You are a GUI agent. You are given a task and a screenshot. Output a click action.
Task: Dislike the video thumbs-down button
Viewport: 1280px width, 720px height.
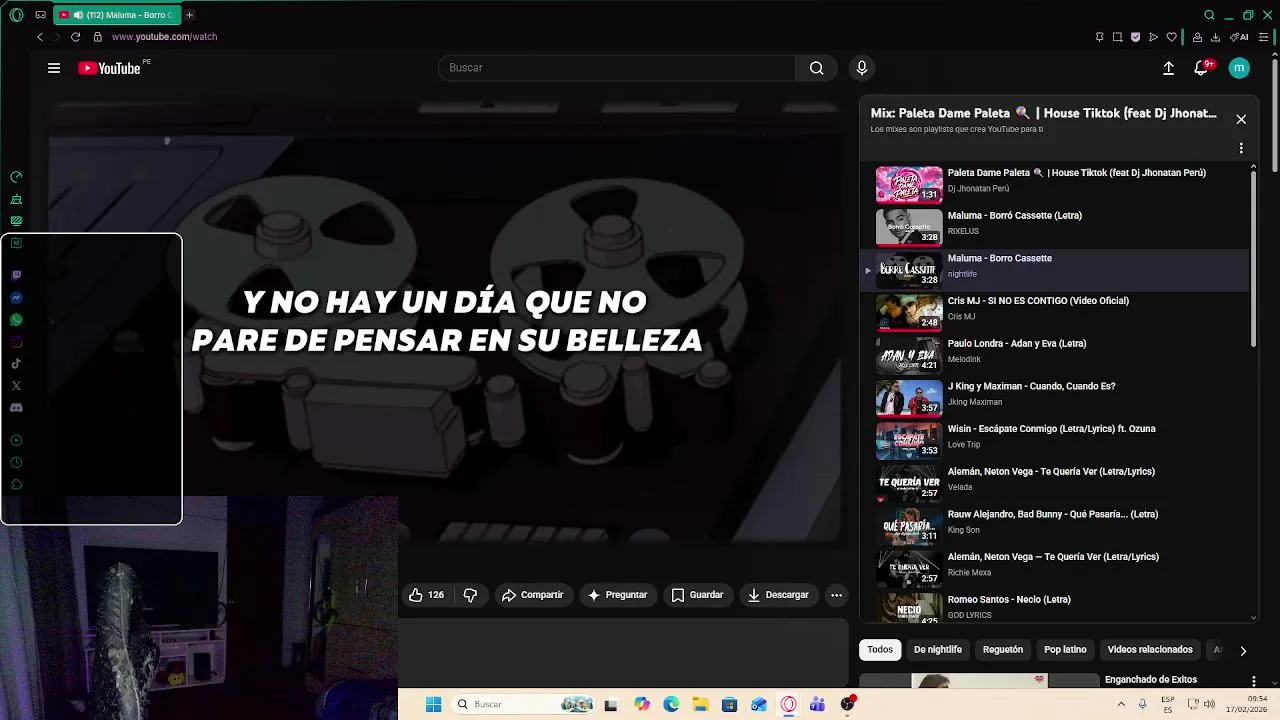point(470,595)
